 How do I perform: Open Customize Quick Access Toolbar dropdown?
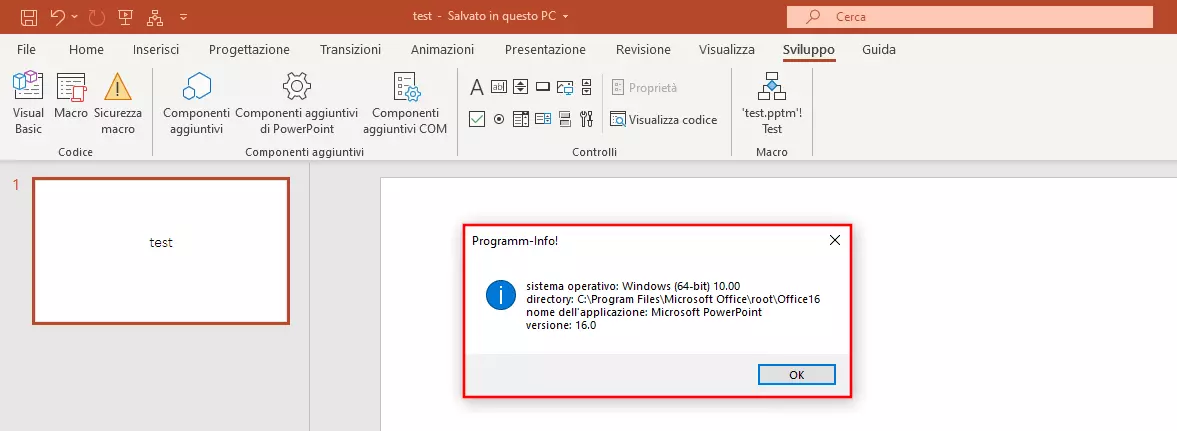(182, 17)
